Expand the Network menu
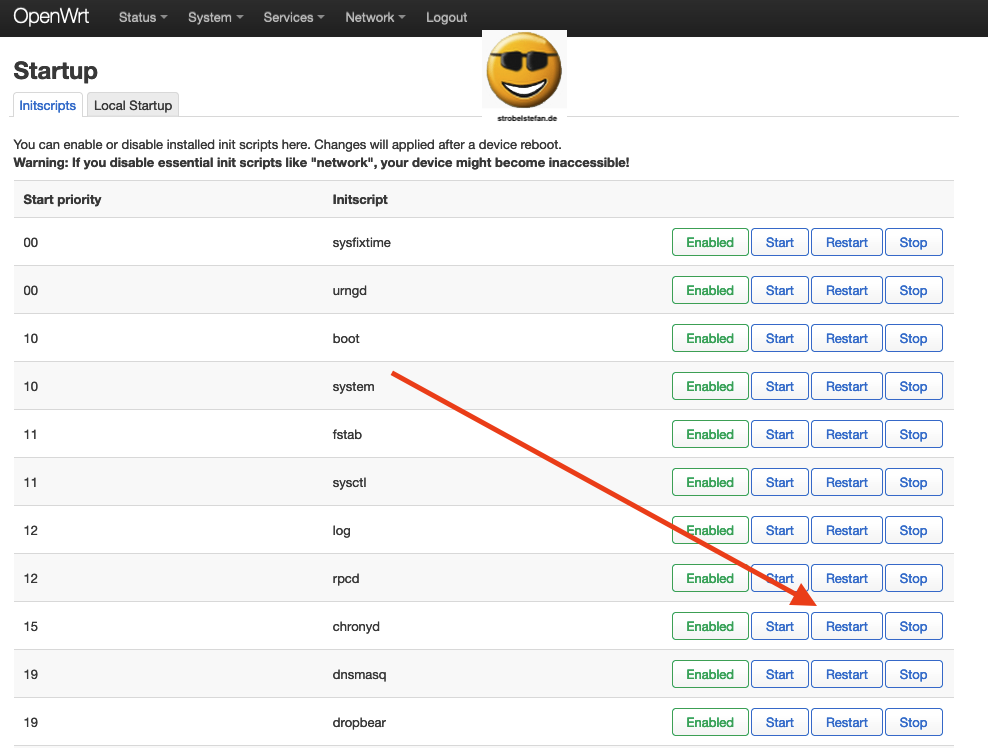988x748 pixels. pos(375,17)
